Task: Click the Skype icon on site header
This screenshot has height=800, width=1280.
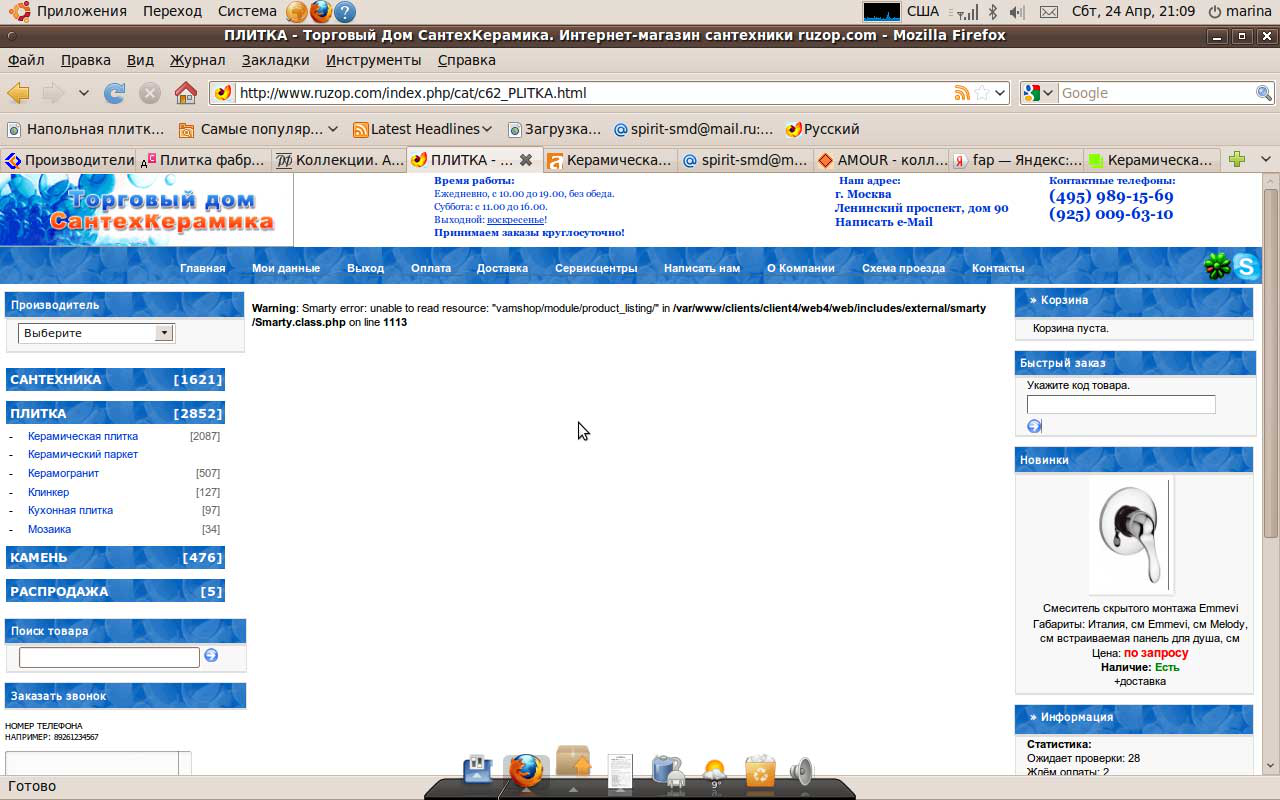Action: coord(1246,266)
